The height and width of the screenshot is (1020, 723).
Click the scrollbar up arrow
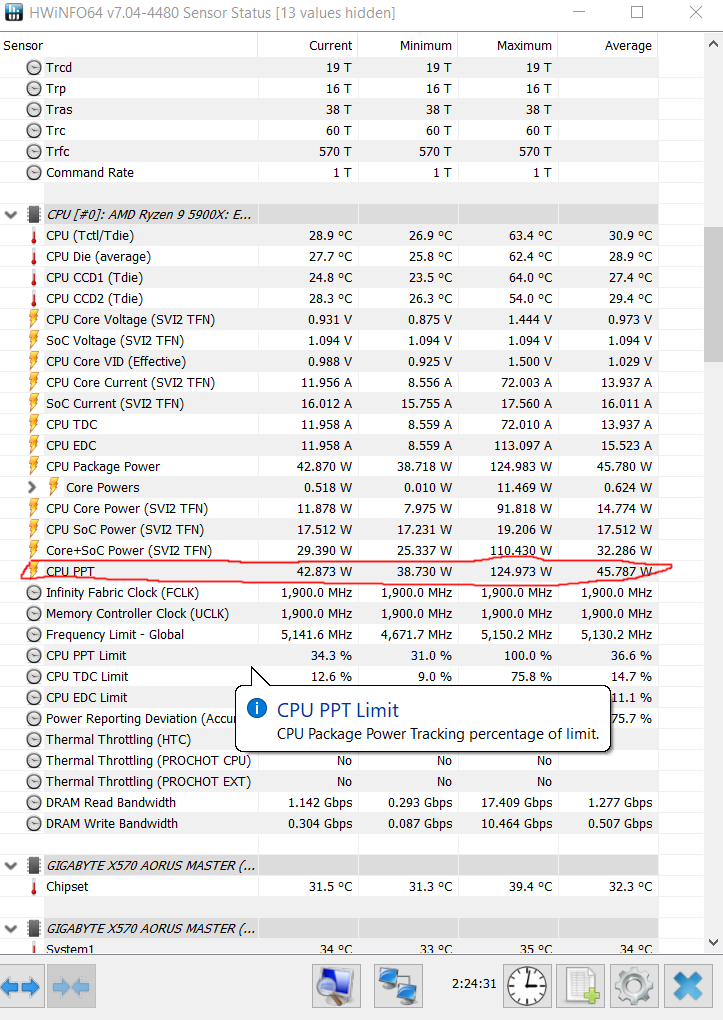713,44
